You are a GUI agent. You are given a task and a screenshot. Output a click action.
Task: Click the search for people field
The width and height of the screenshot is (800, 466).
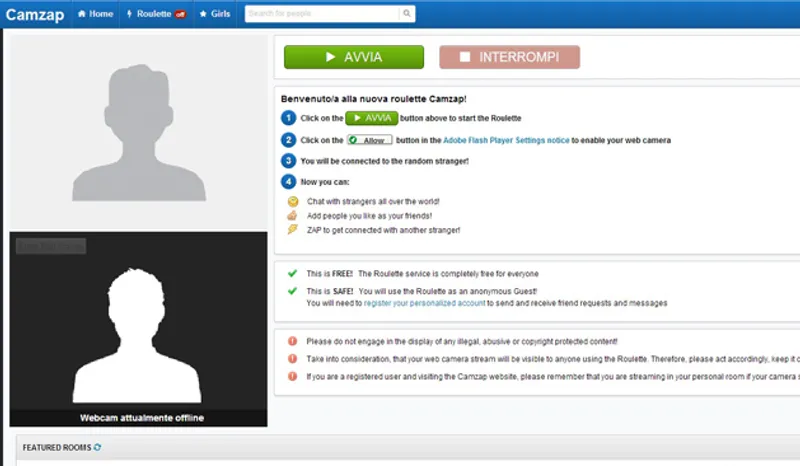coord(322,14)
